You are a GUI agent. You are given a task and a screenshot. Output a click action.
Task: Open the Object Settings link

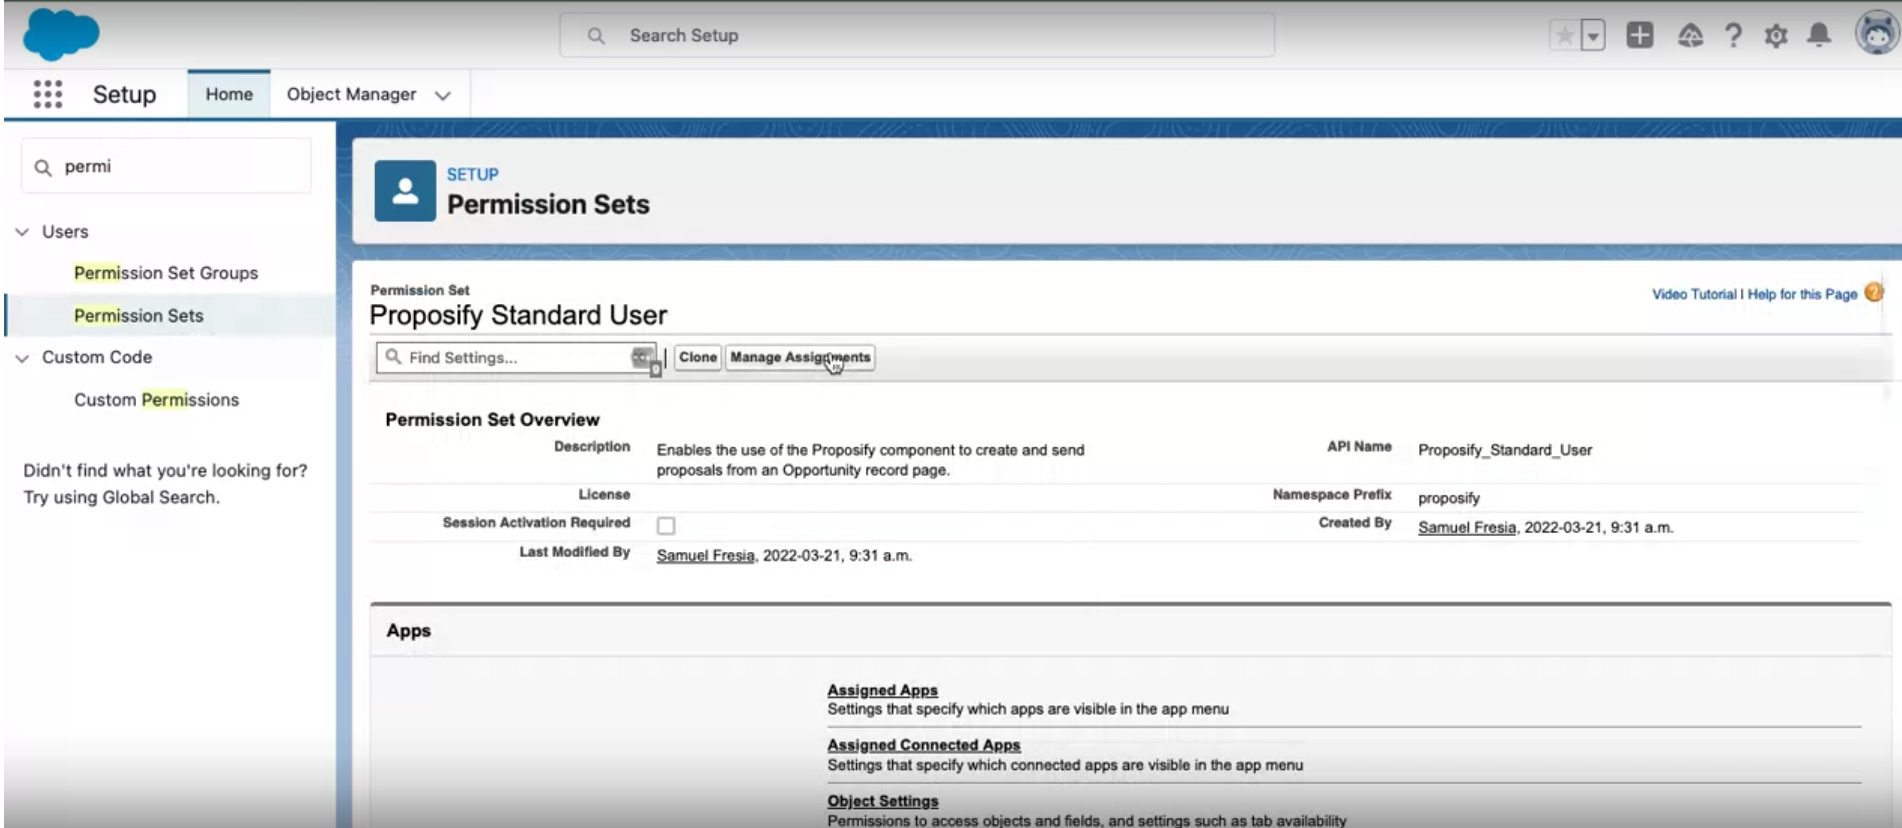pyautogui.click(x=882, y=801)
